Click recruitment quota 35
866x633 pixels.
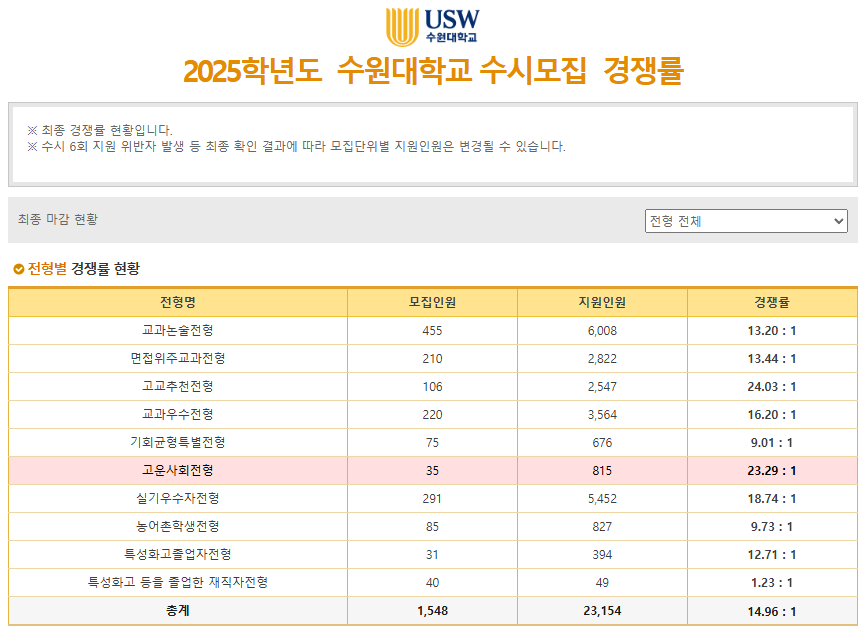432,471
